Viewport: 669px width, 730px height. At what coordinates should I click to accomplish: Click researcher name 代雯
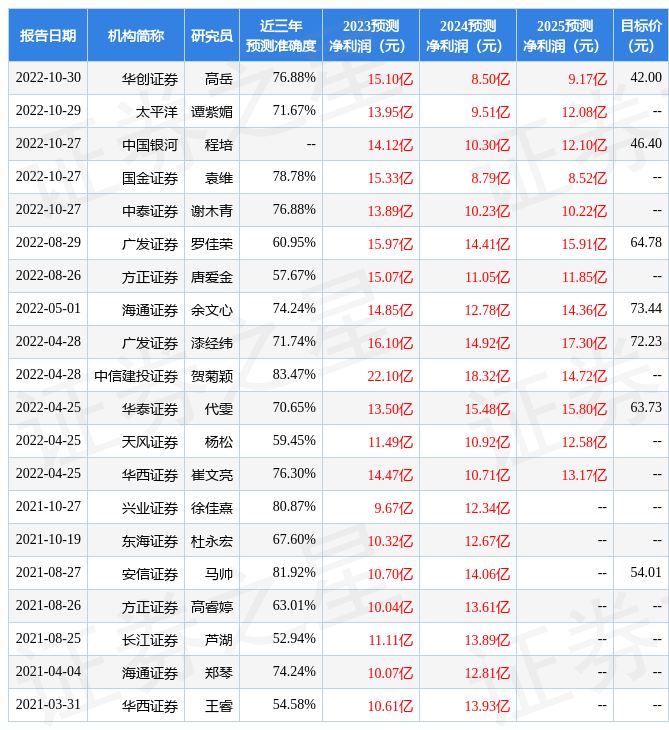[218, 410]
